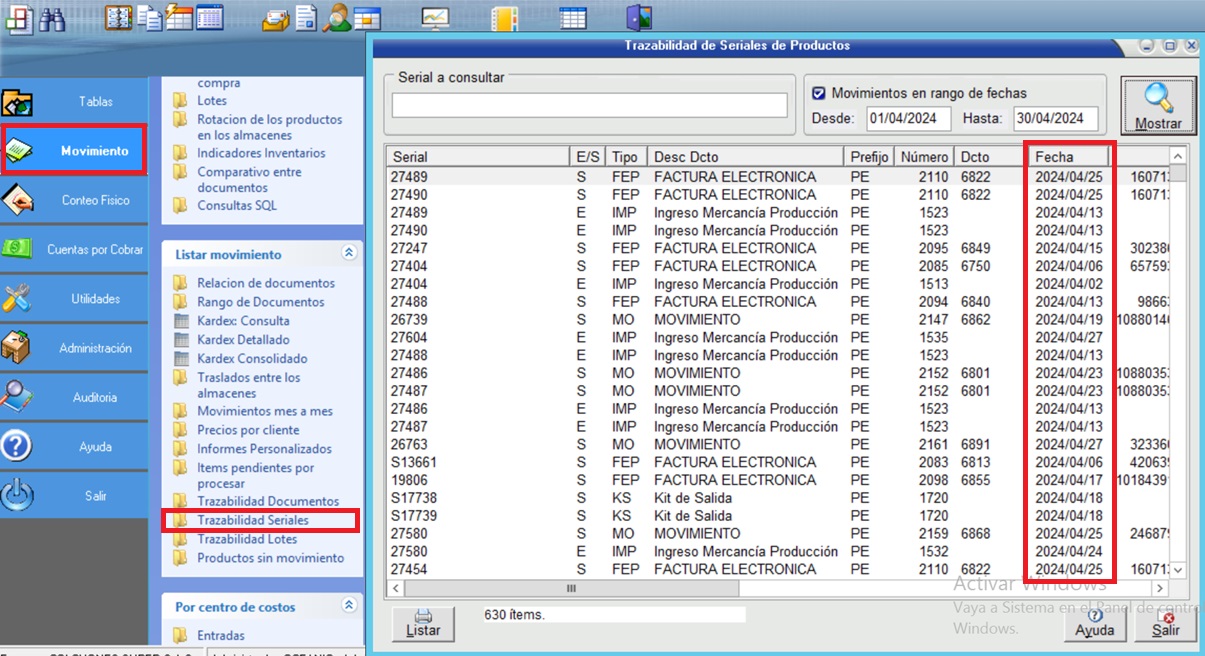Screen dimensions: 1205x656
Task: Collapse the Listar movimiento section
Action: point(348,254)
